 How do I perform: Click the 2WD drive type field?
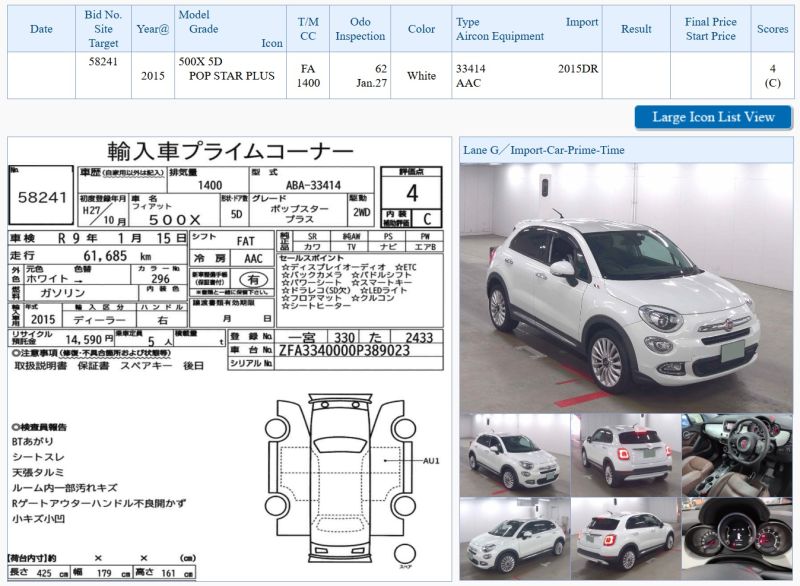tap(361, 213)
